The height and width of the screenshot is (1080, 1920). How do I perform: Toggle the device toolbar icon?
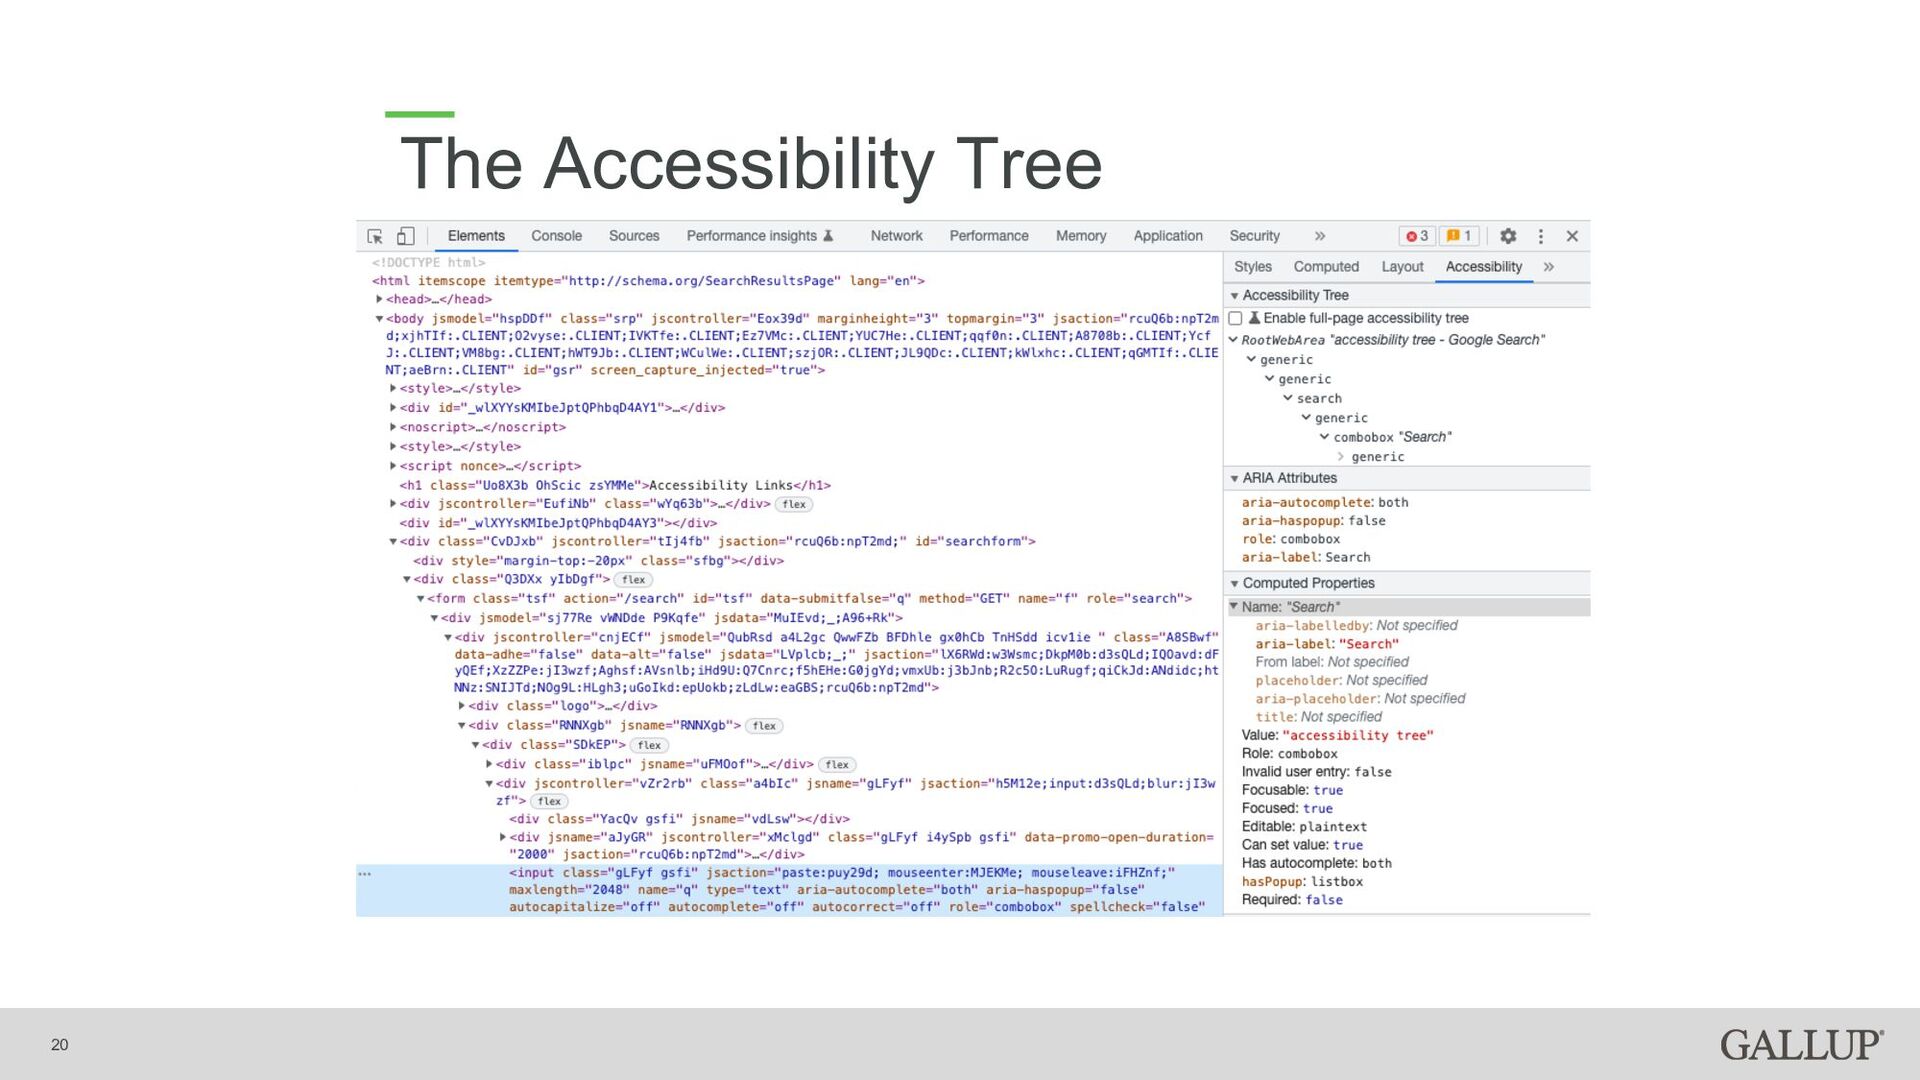(x=405, y=236)
